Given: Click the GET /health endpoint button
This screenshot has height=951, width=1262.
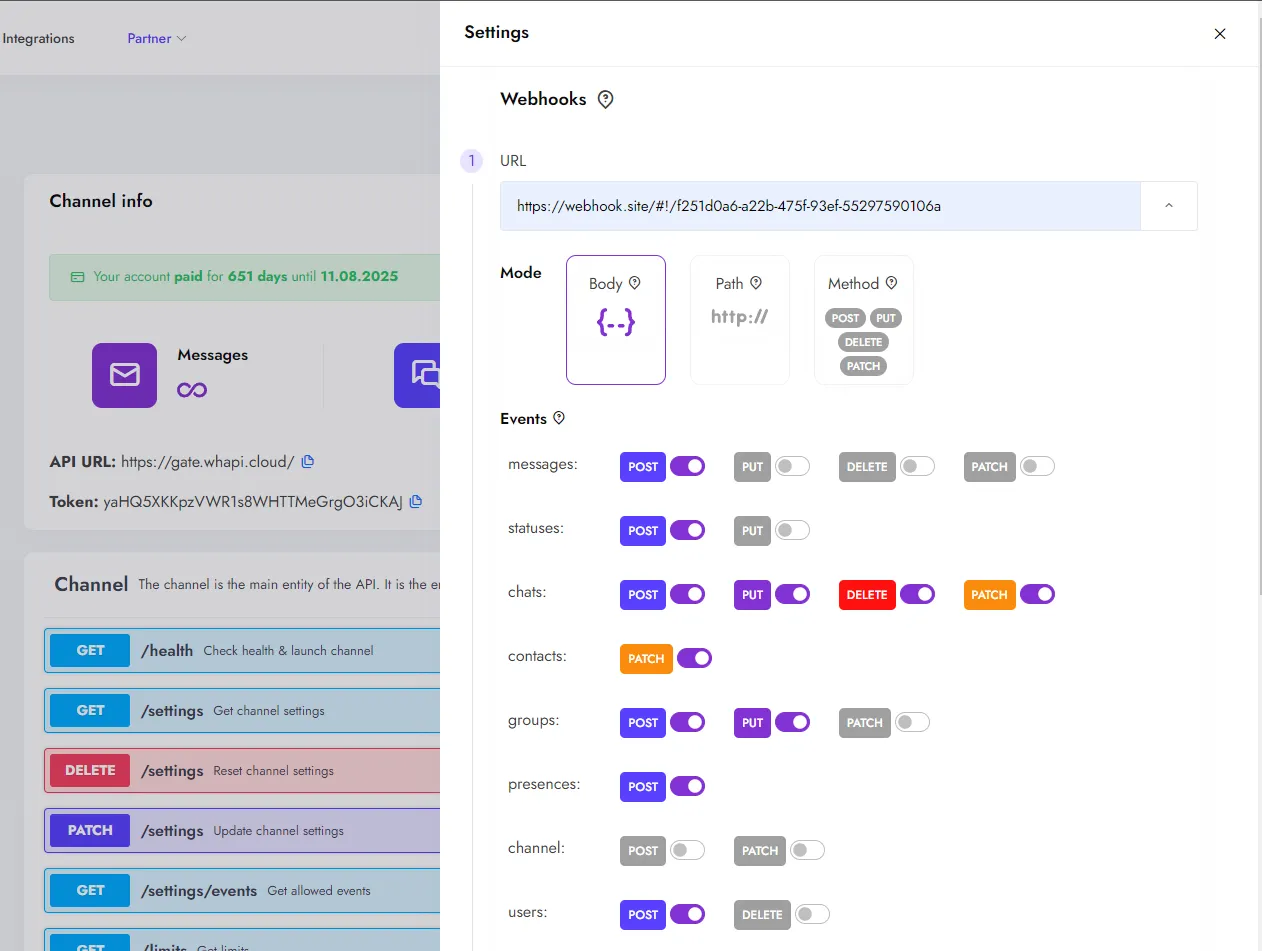Looking at the screenshot, I should click(x=89, y=650).
